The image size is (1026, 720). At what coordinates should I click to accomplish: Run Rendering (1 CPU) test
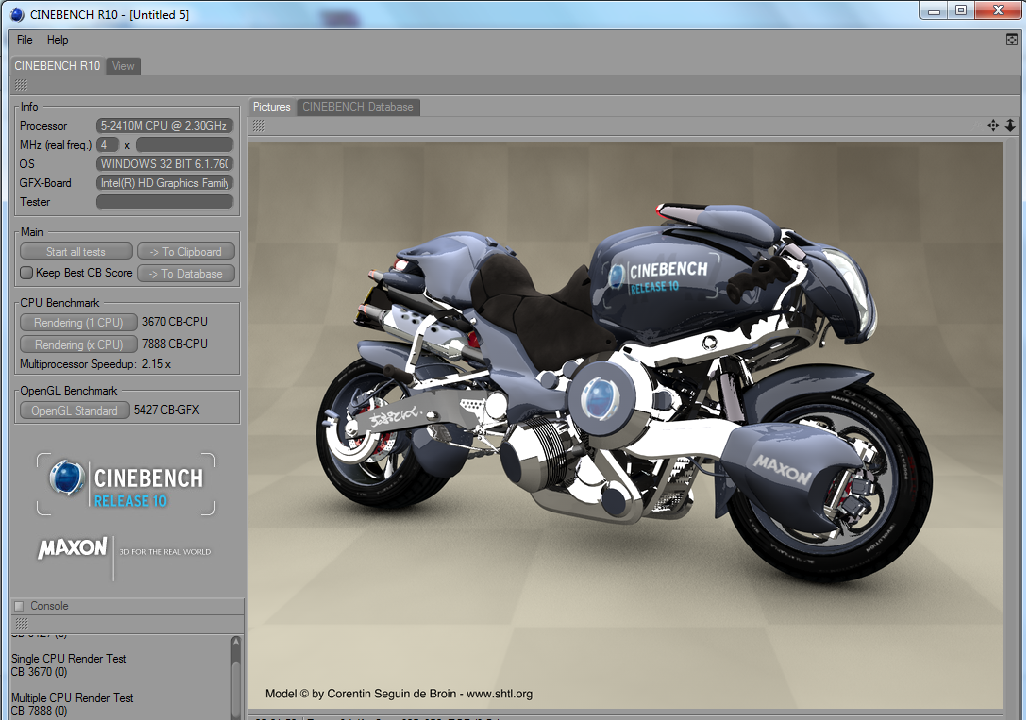click(79, 323)
